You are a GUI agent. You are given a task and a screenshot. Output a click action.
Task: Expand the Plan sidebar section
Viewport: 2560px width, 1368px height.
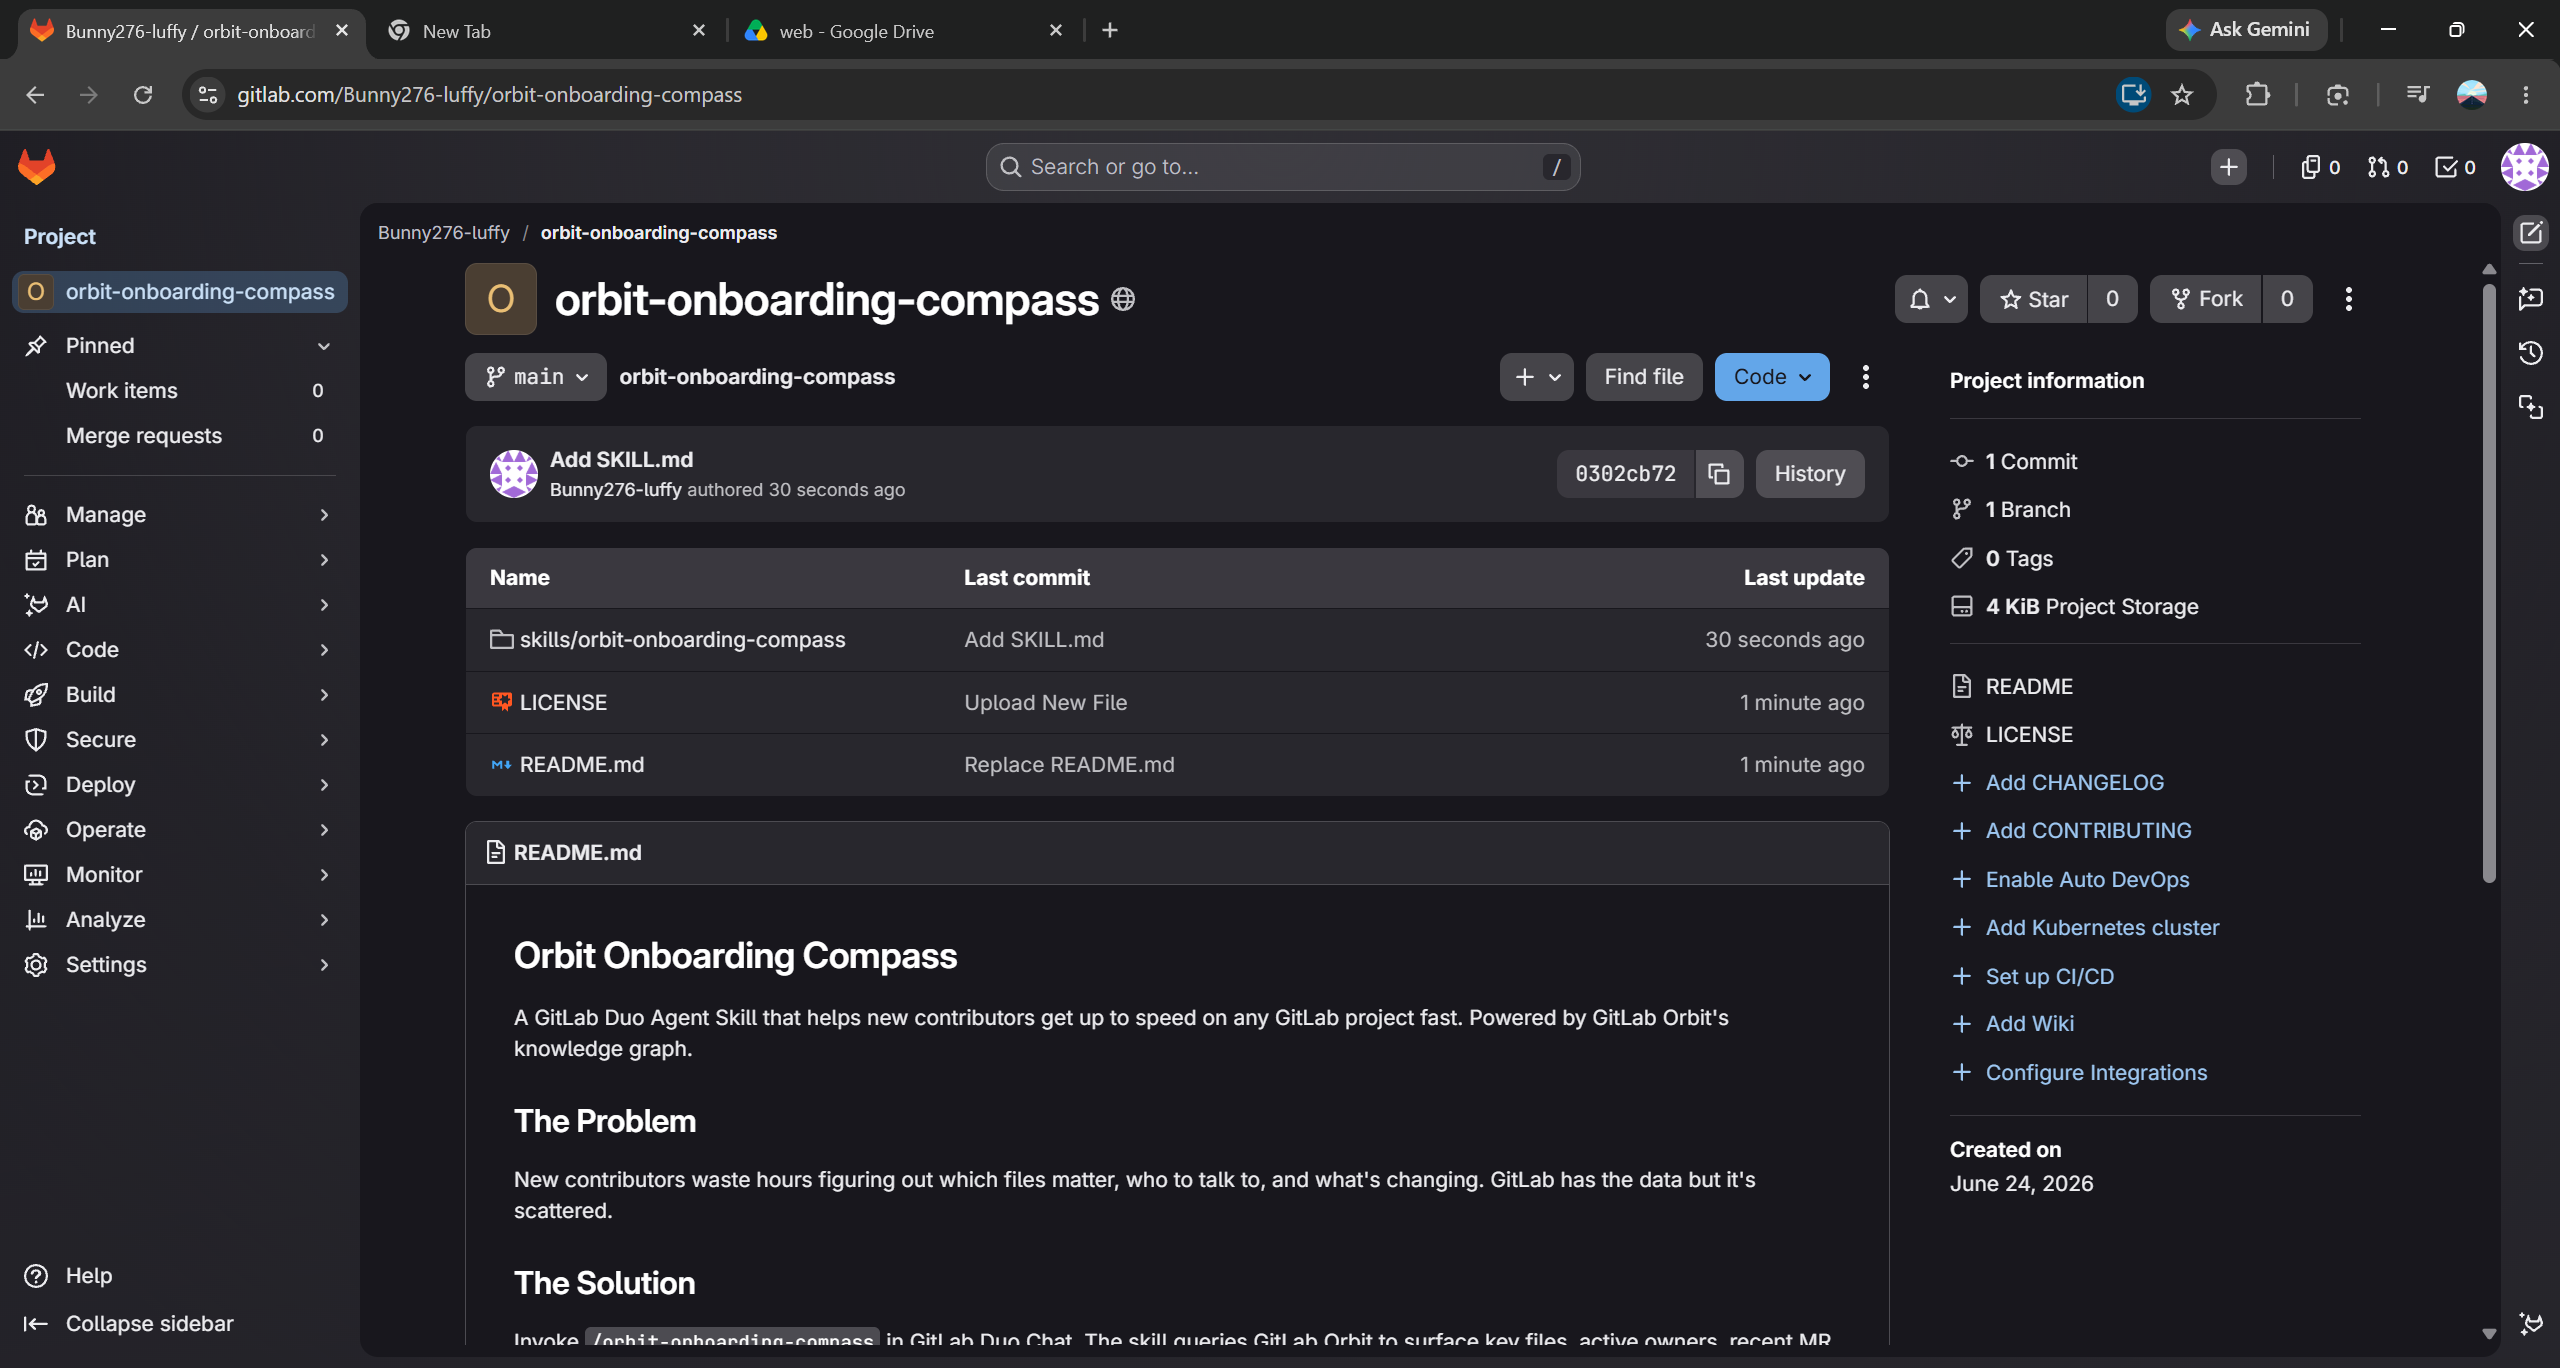pyautogui.click(x=180, y=560)
